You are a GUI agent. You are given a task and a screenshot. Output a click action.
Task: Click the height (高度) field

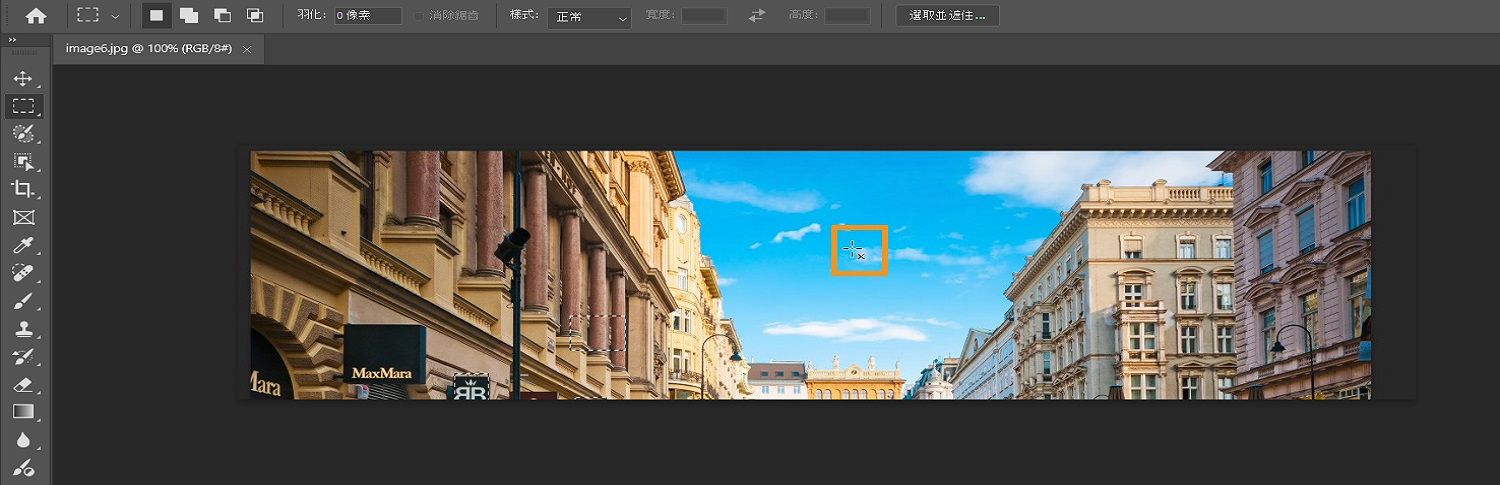point(847,16)
